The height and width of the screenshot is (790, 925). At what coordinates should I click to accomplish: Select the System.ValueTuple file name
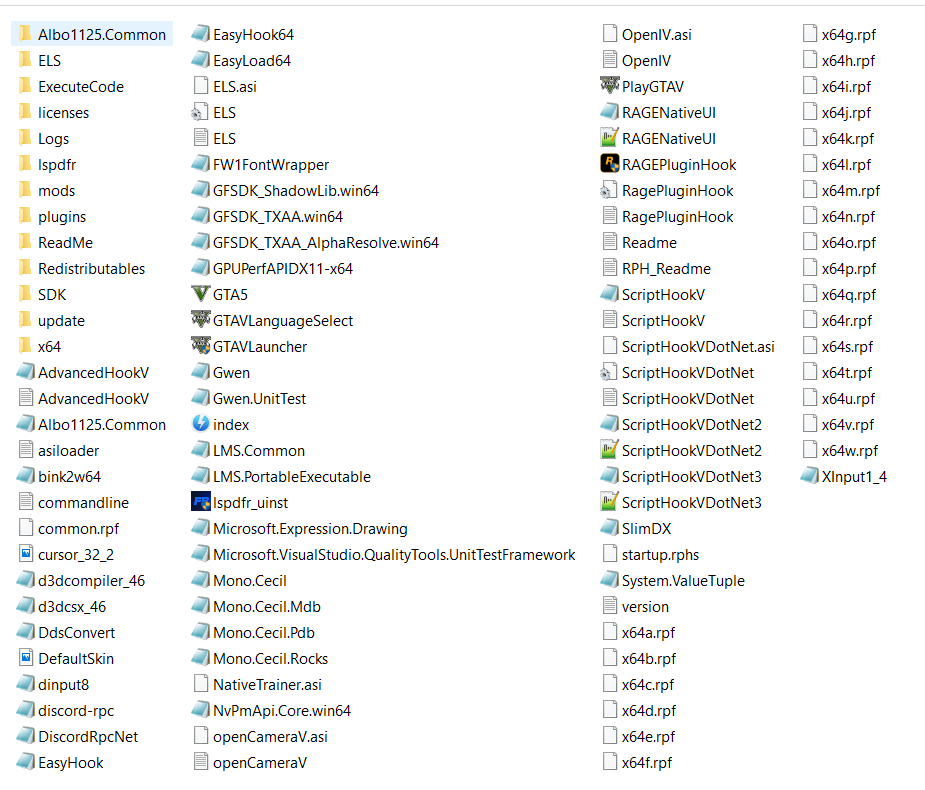683,581
